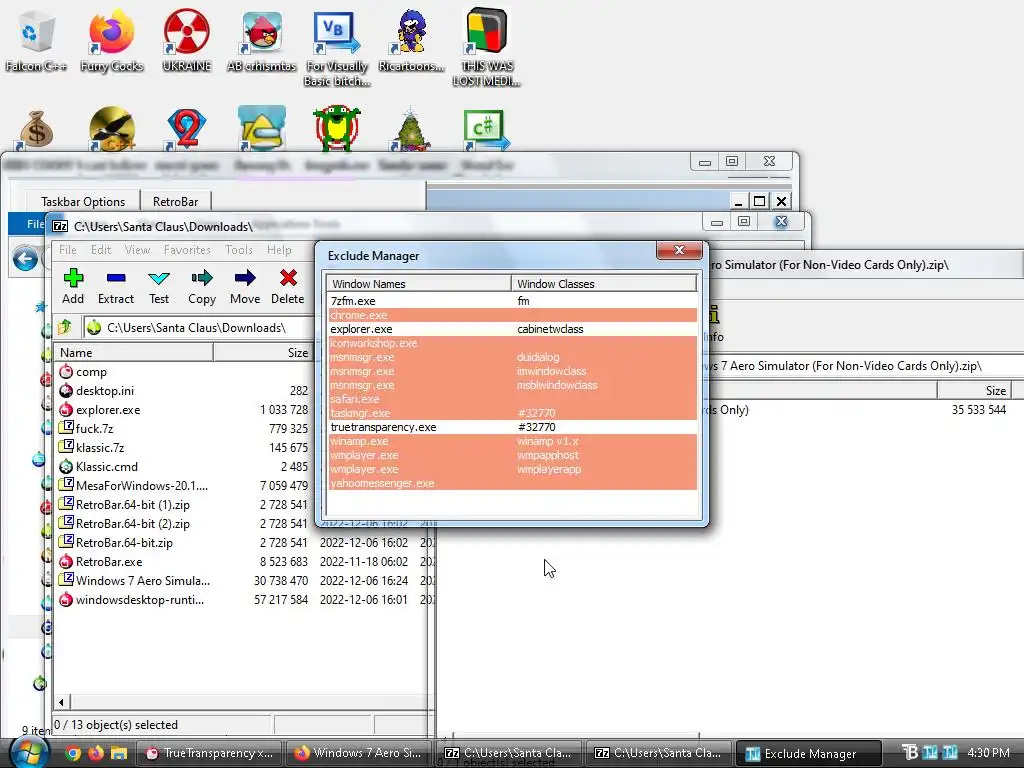
Task: Sort 7-Zip files by Name column
Action: 133,353
